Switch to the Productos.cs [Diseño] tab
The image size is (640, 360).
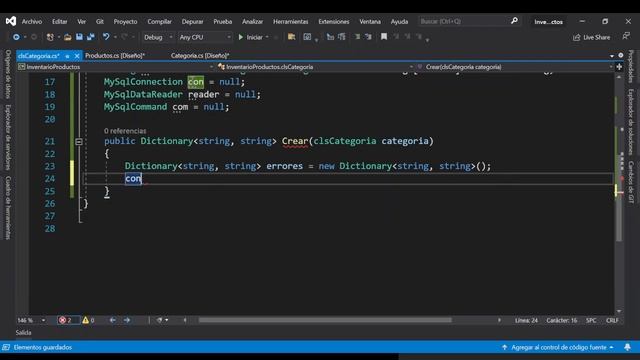tap(115, 56)
